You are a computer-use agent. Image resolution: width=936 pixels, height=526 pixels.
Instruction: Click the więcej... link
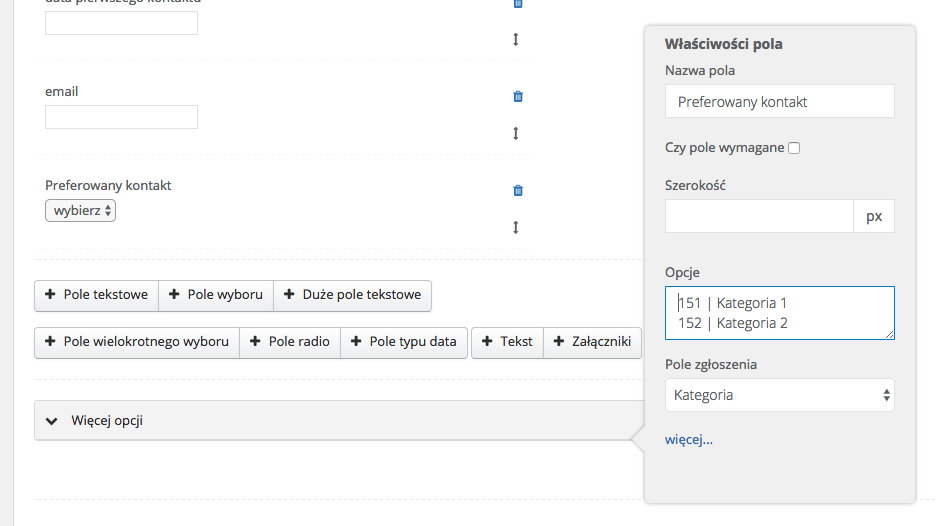[x=688, y=439]
